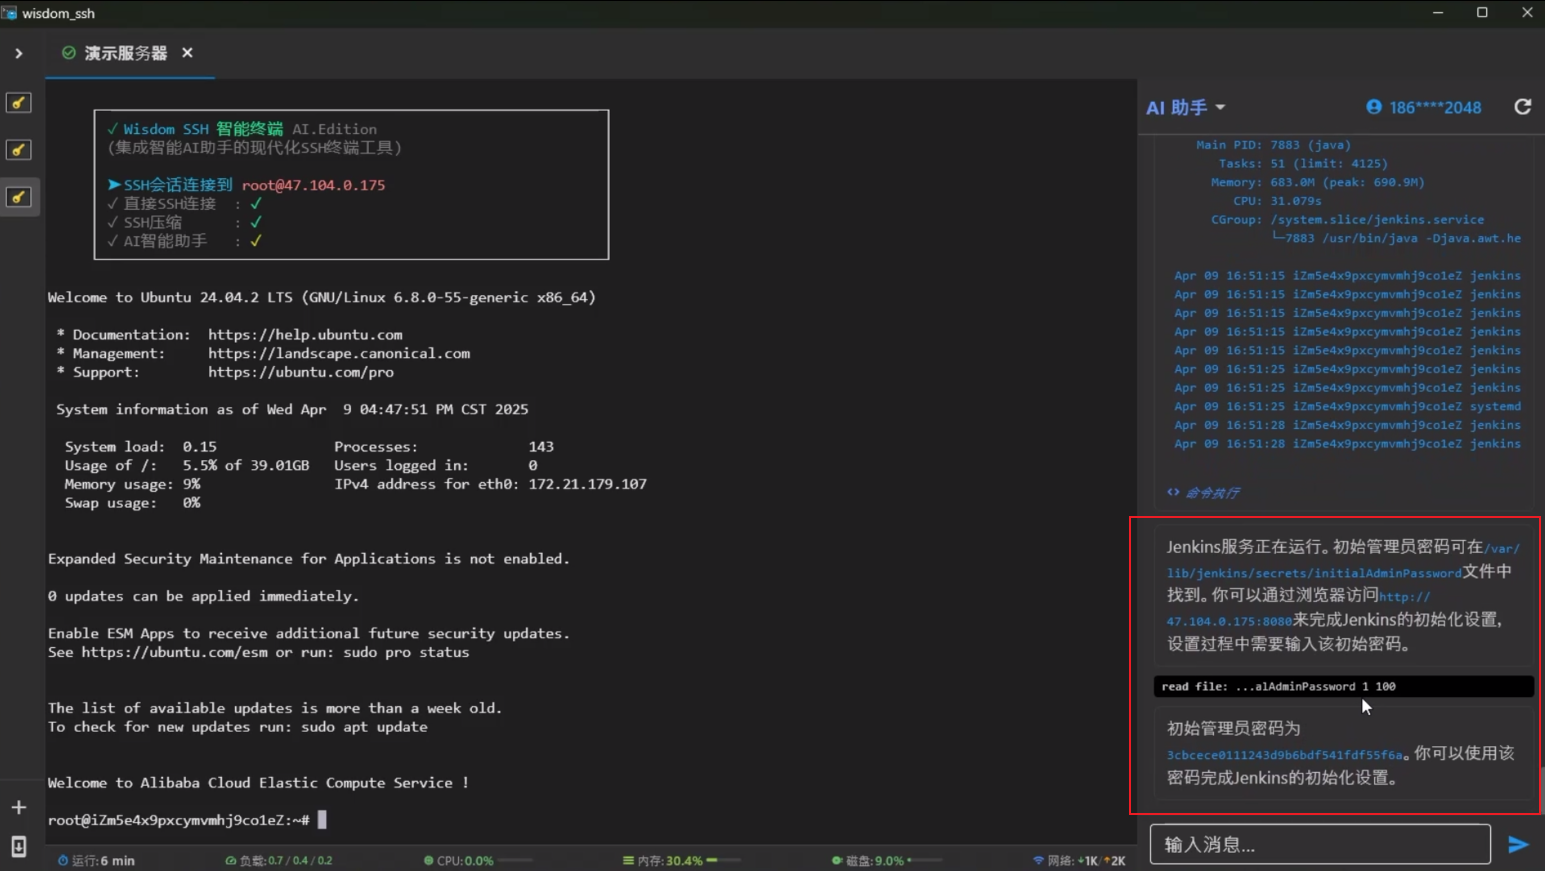
Task: Refresh the AI assistant conversation
Action: coord(1522,107)
